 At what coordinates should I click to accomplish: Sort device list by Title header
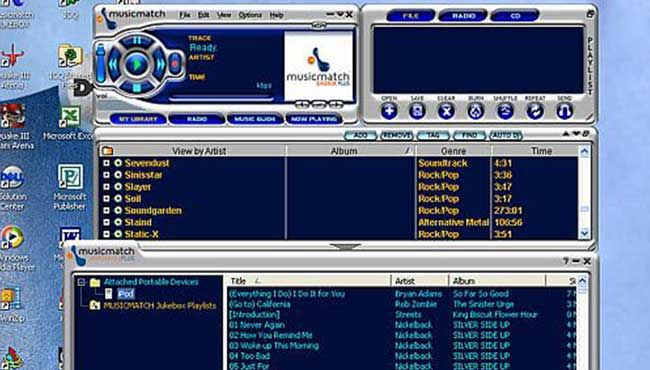(x=309, y=281)
